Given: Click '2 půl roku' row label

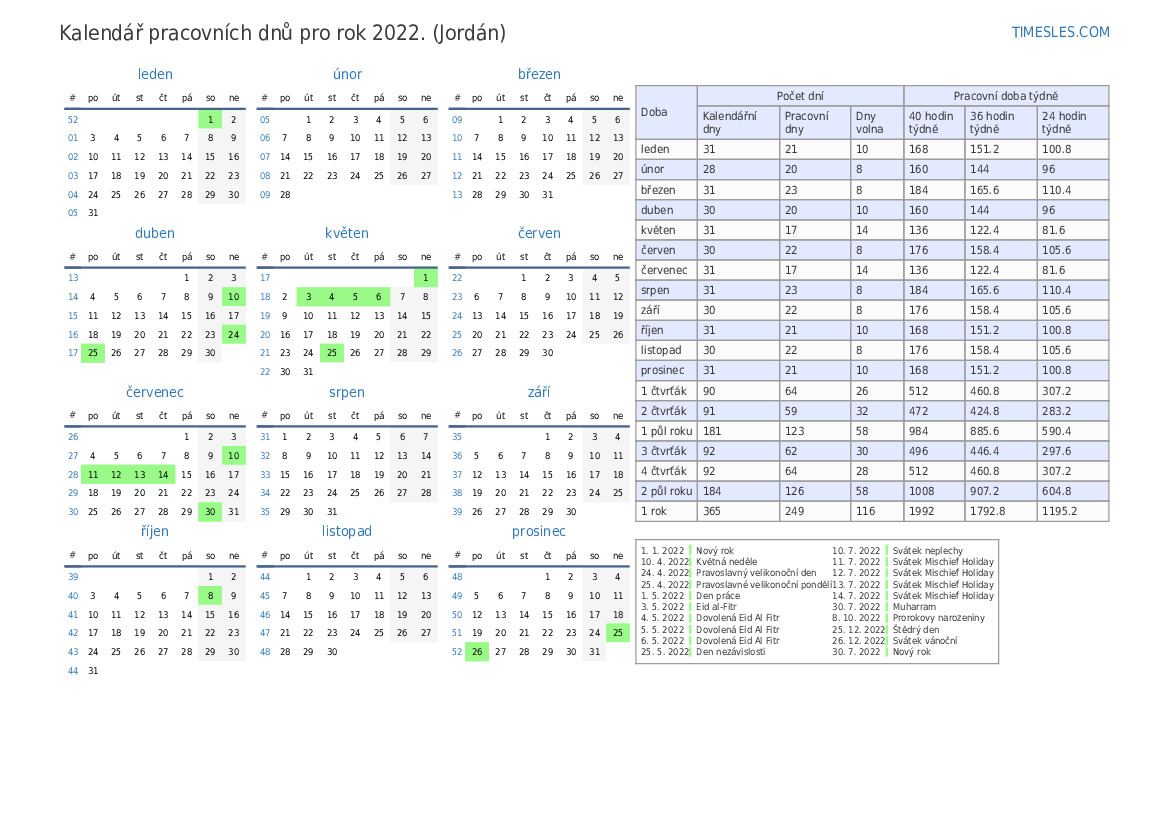Looking at the screenshot, I should click(667, 491).
